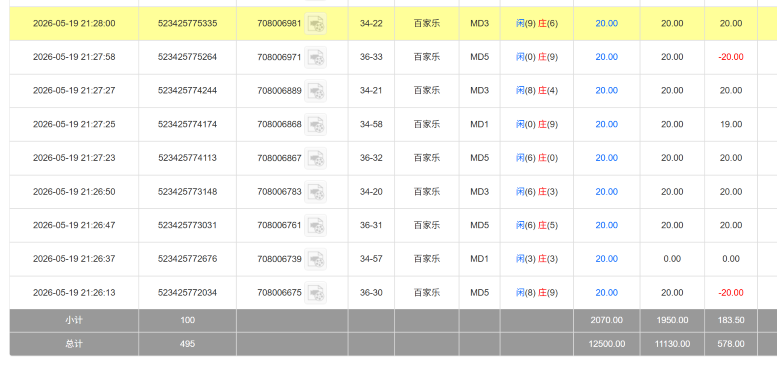Click shoe-round value 36-33

click(371, 57)
